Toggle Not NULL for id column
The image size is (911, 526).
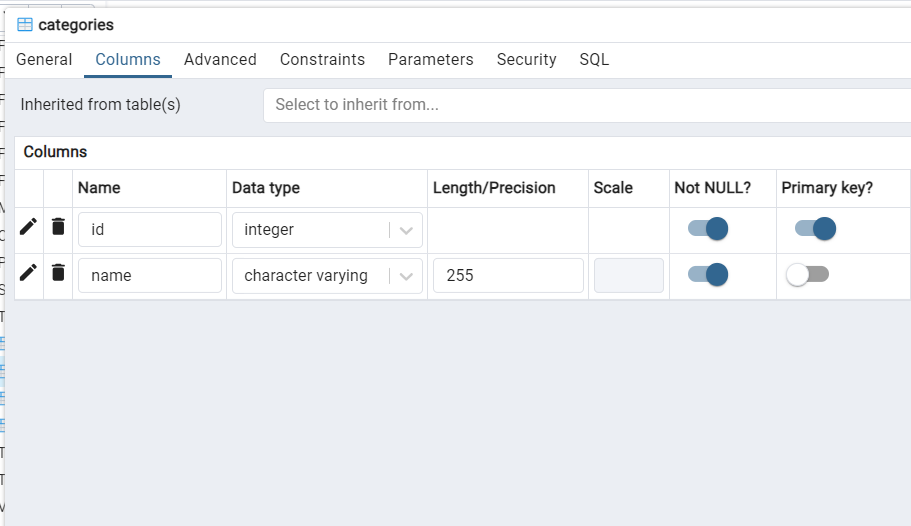(708, 229)
